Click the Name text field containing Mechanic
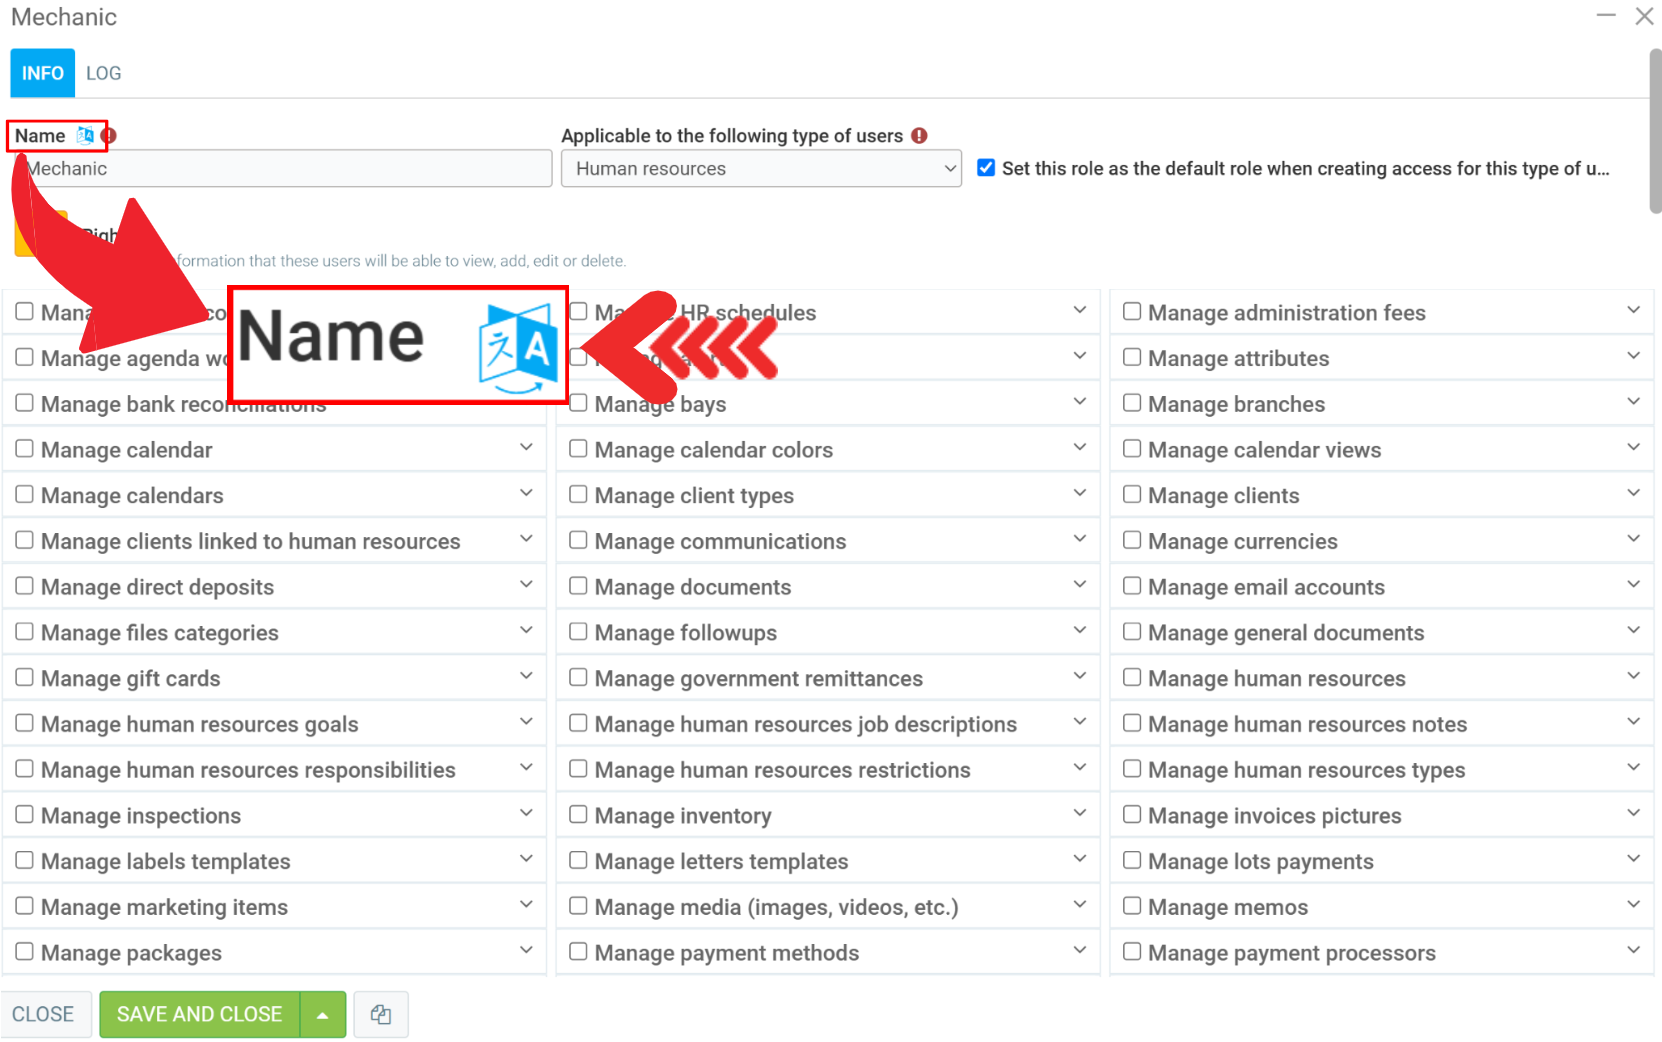This screenshot has width=1662, height=1042. (281, 168)
